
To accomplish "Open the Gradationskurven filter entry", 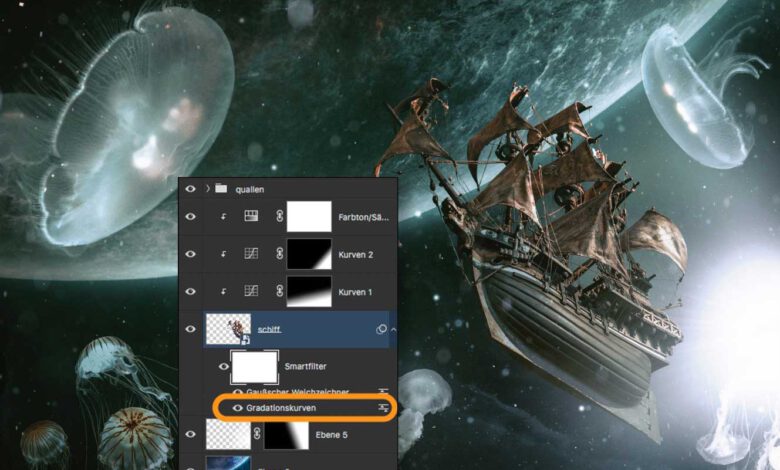I will (x=281, y=408).
